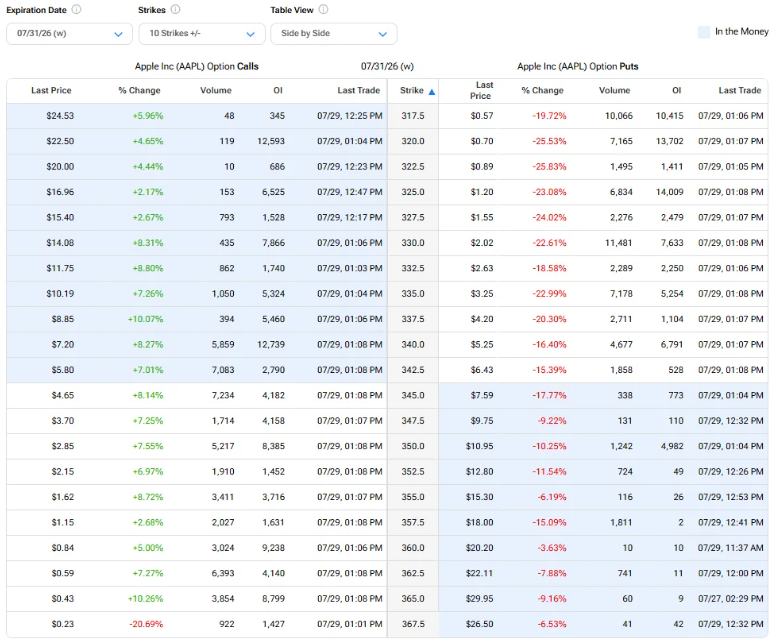This screenshot has width=777, height=642.
Task: Click call open interest 12,739
Action: coord(271,344)
